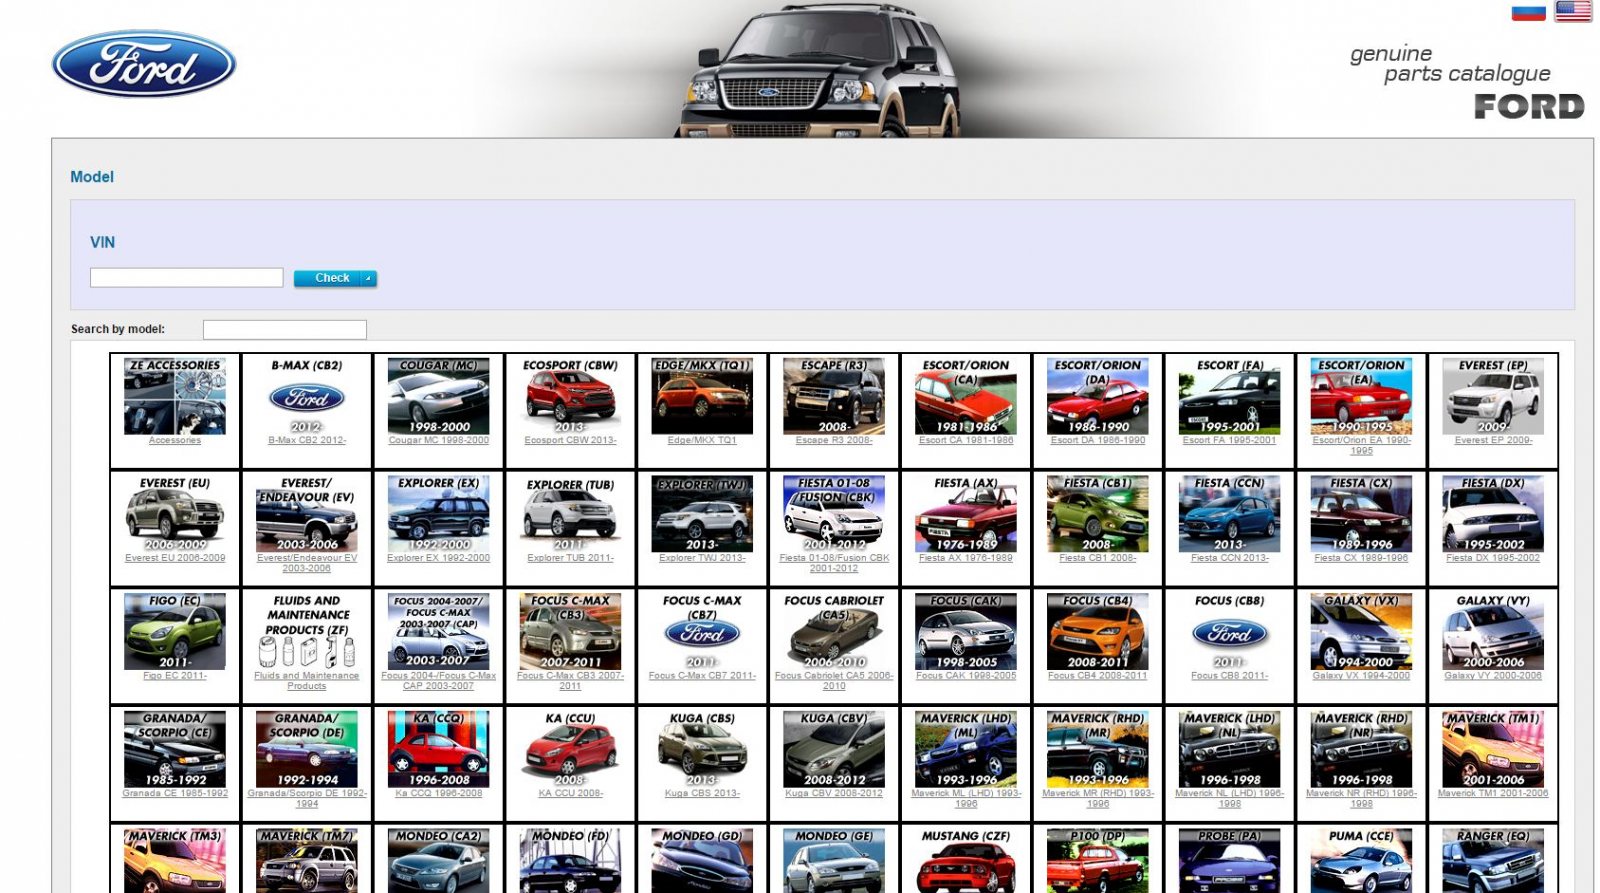Follow the Kuga CBS 2013- link
The image size is (1600, 893).
click(x=702, y=793)
